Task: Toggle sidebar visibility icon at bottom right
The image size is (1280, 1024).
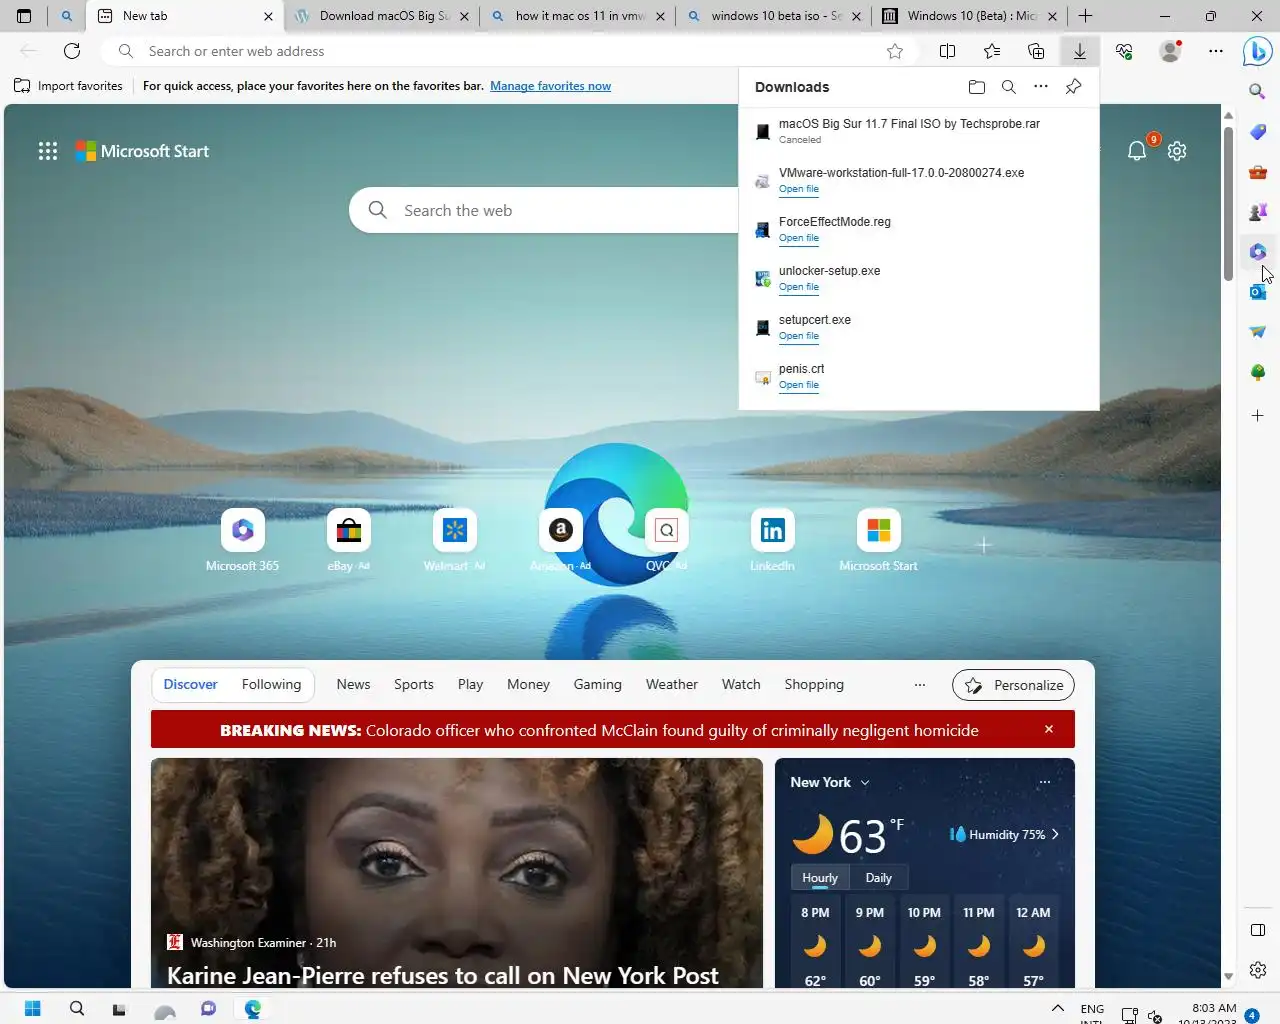Action: click(x=1258, y=930)
